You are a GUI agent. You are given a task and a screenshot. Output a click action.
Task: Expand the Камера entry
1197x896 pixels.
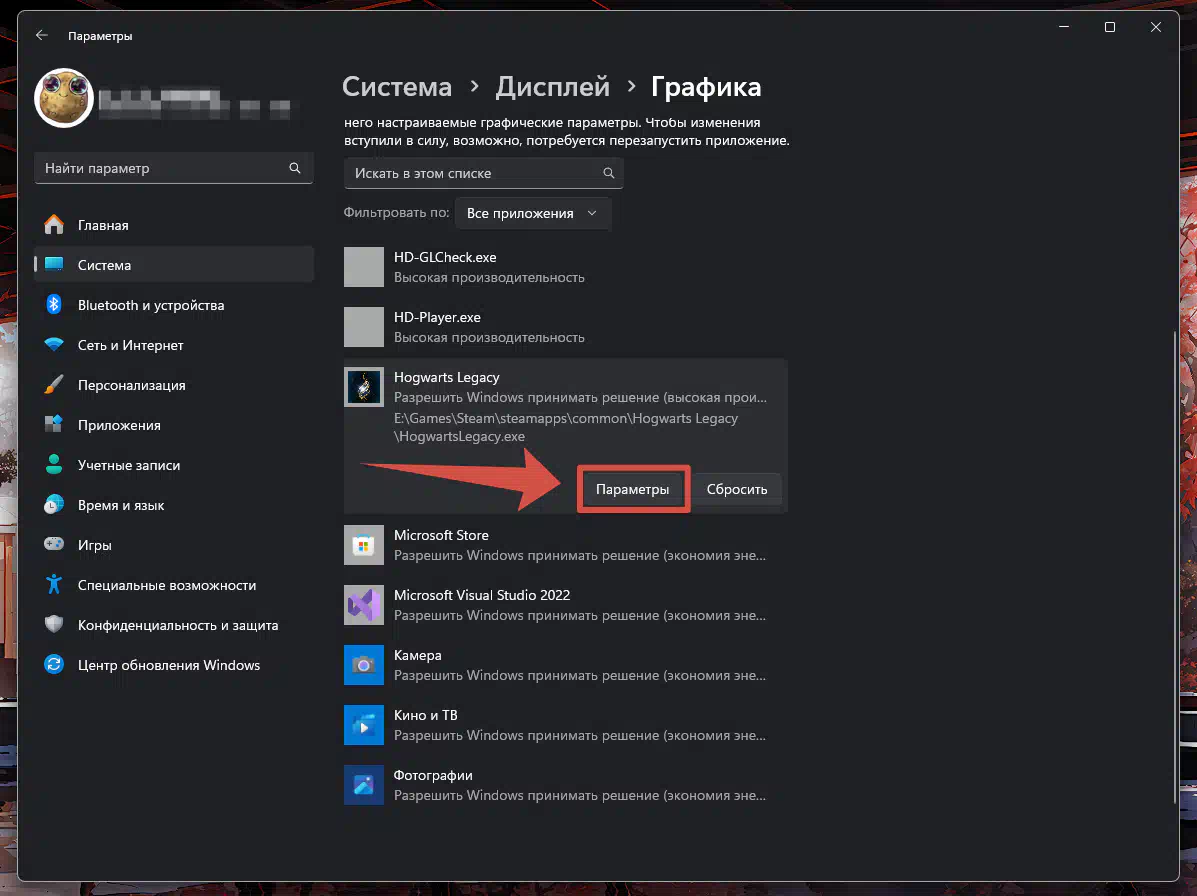[565, 665]
